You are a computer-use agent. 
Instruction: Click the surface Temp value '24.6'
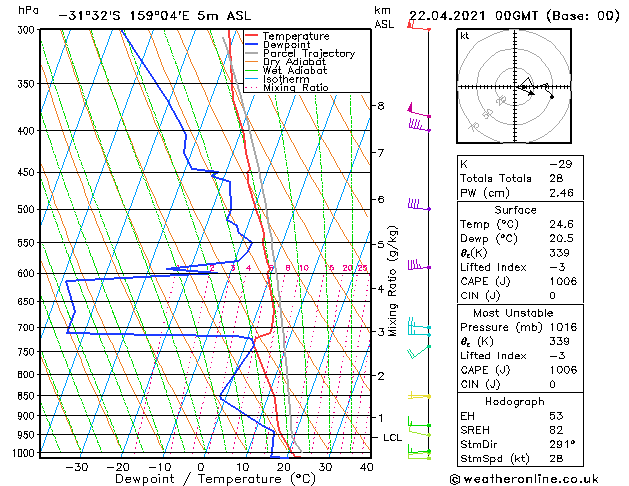(x=561, y=224)
